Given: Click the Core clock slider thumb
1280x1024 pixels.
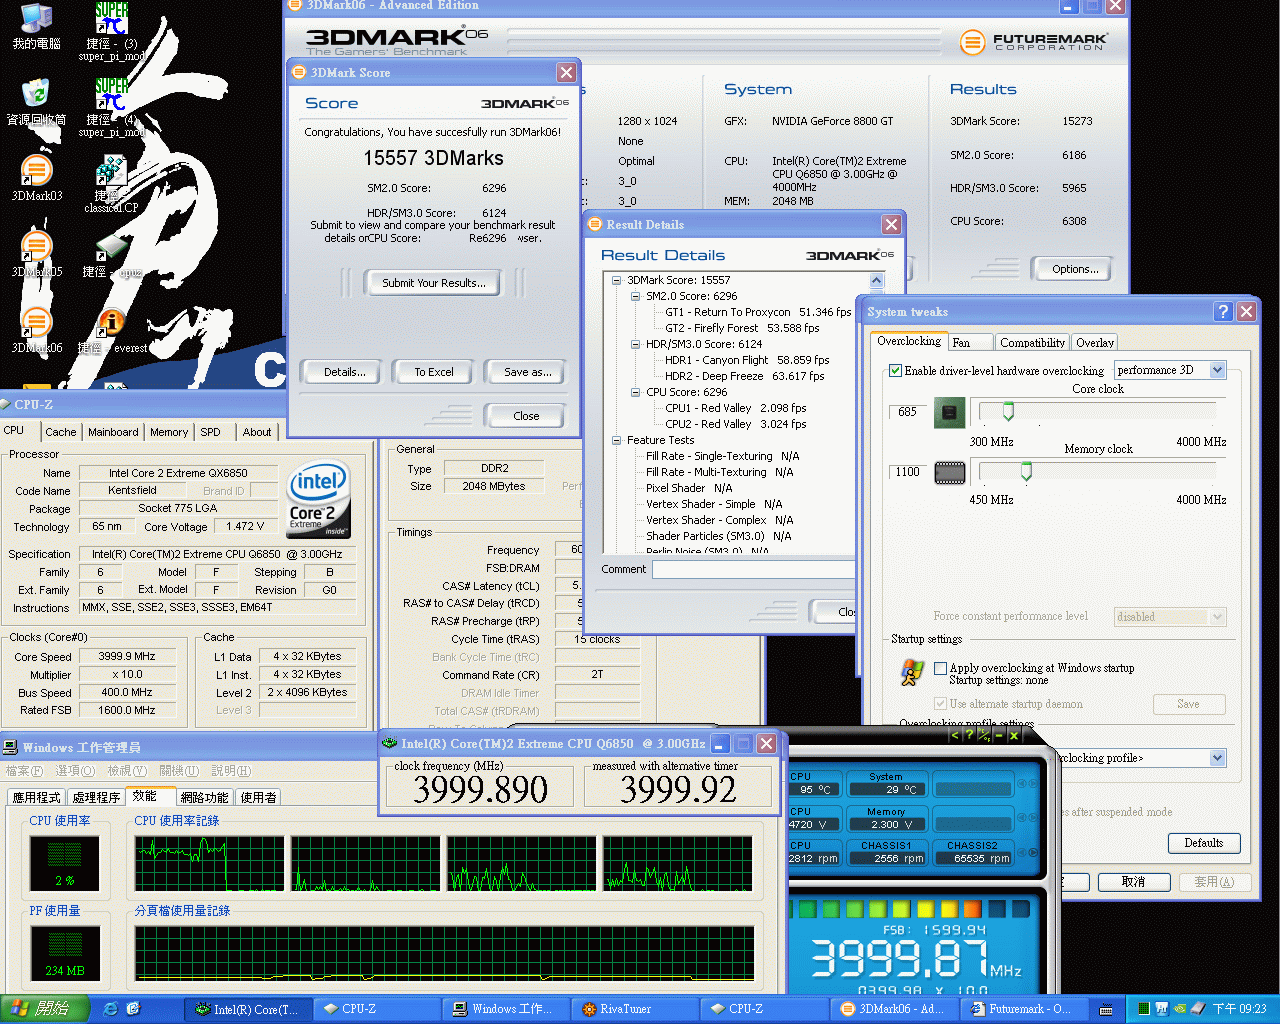Looking at the screenshot, I should click(1008, 411).
